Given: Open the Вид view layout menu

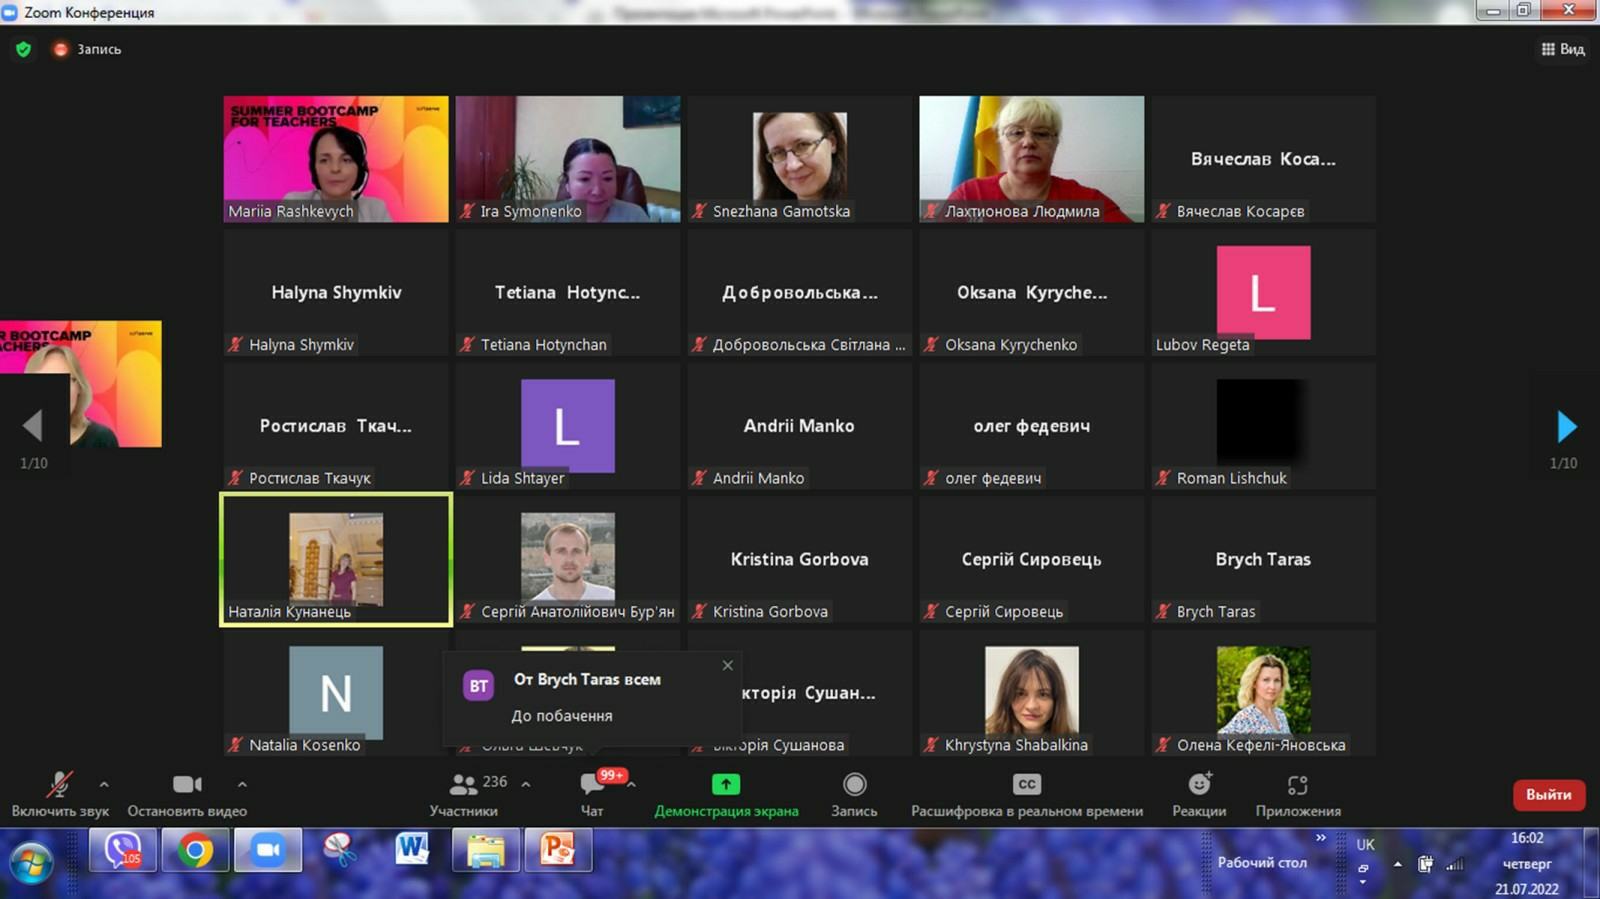Looking at the screenshot, I should point(1563,49).
